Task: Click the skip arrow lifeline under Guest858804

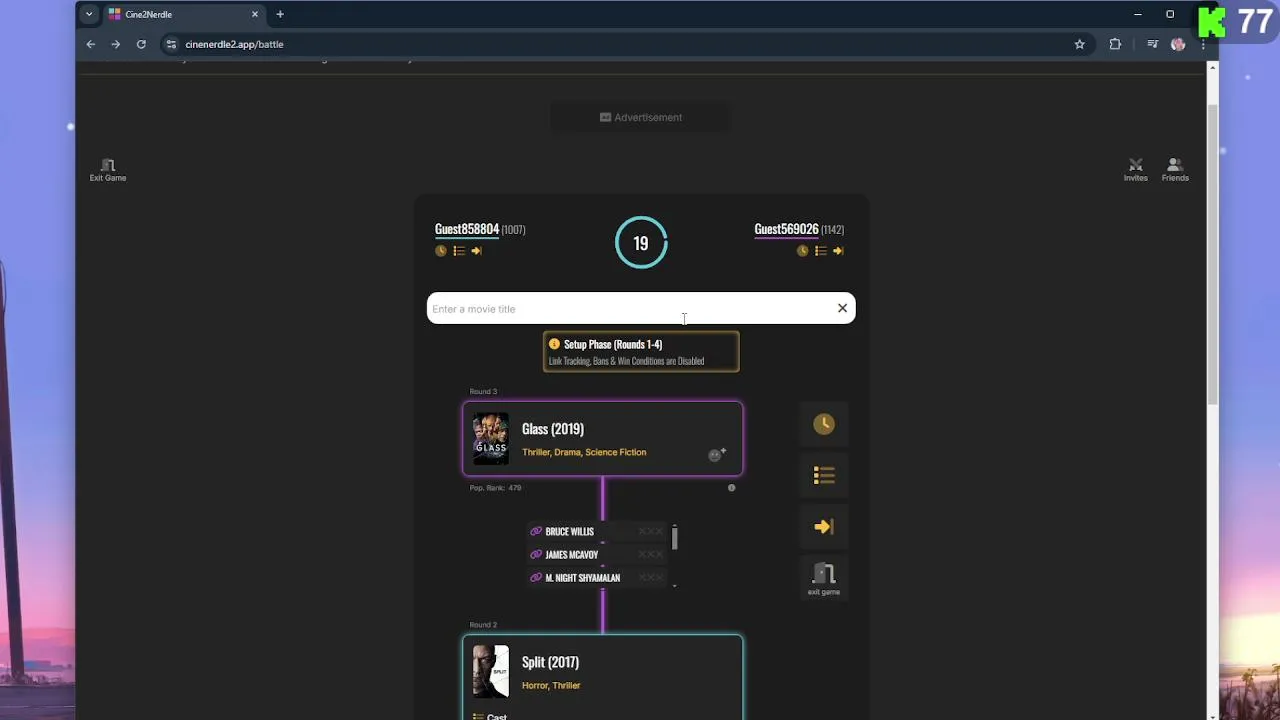Action: [x=476, y=251]
